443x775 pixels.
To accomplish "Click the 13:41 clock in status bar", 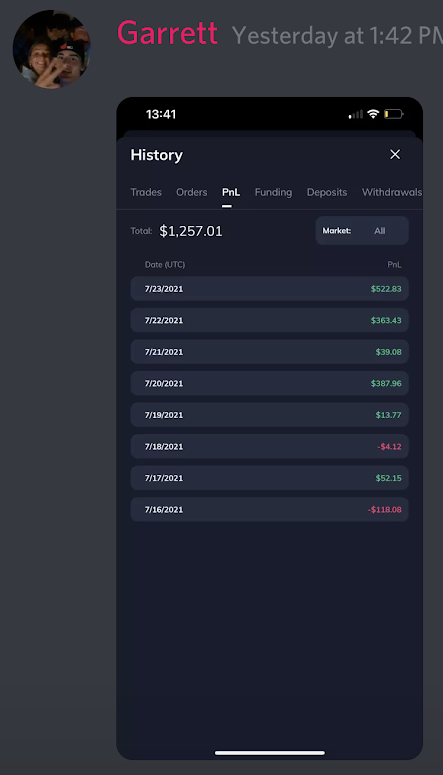I will 161,114.
